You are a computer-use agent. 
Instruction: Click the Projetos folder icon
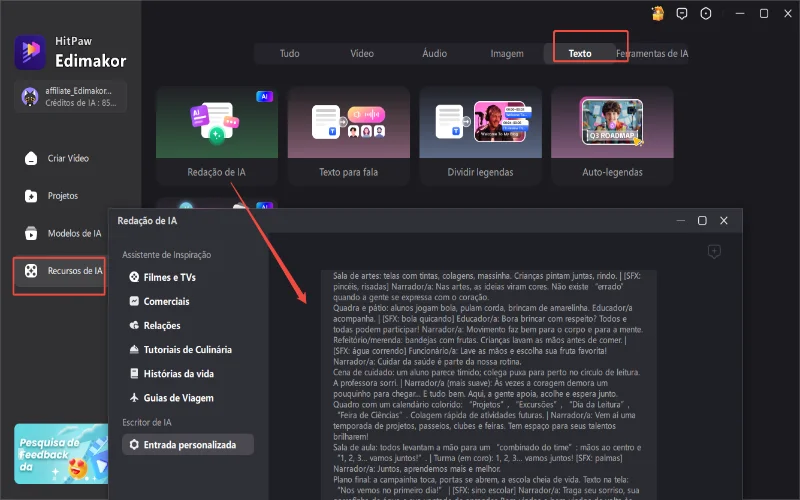31,196
